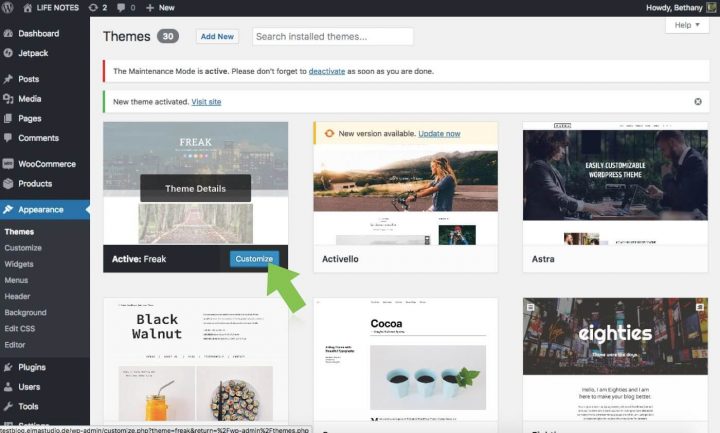Click the Astra theme name label

543,259
